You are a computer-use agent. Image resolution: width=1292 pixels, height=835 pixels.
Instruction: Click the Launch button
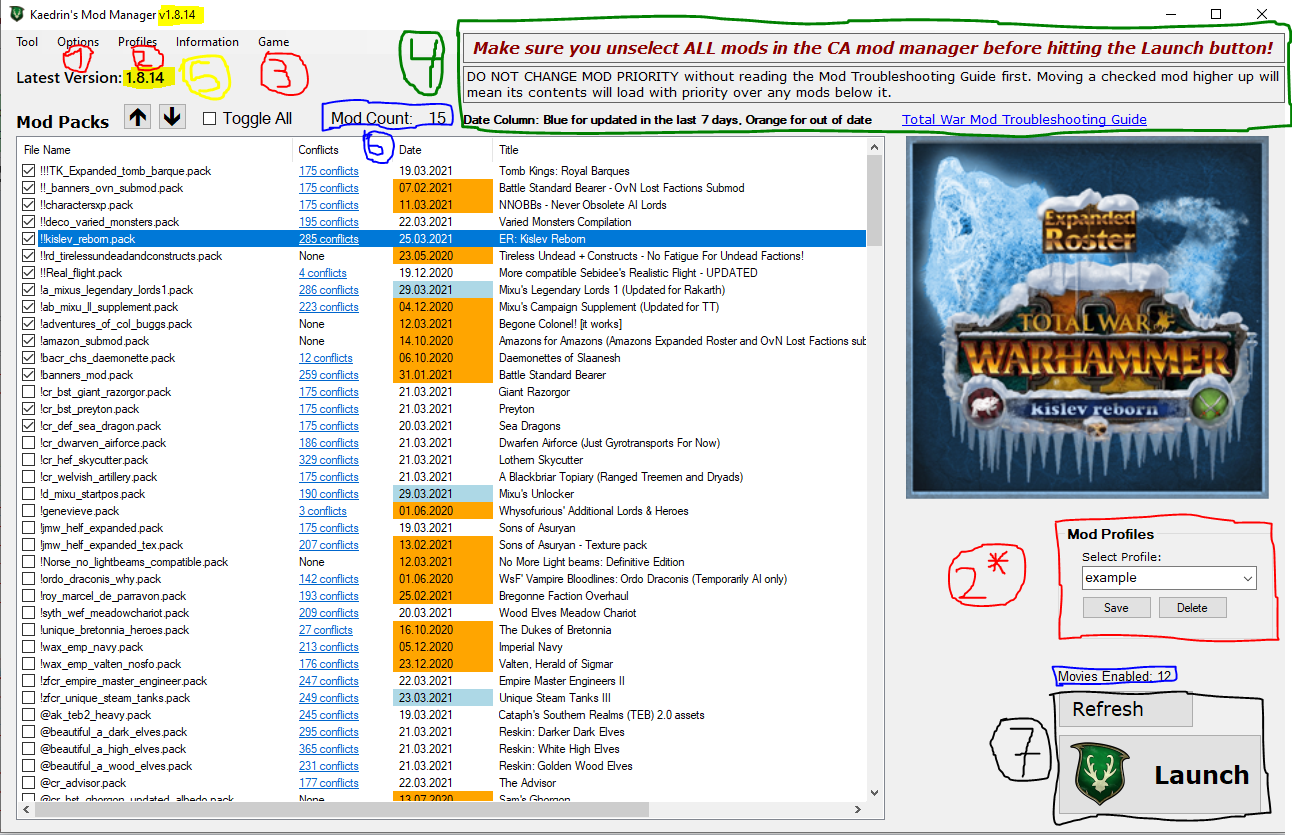pyautogui.click(x=1161, y=775)
